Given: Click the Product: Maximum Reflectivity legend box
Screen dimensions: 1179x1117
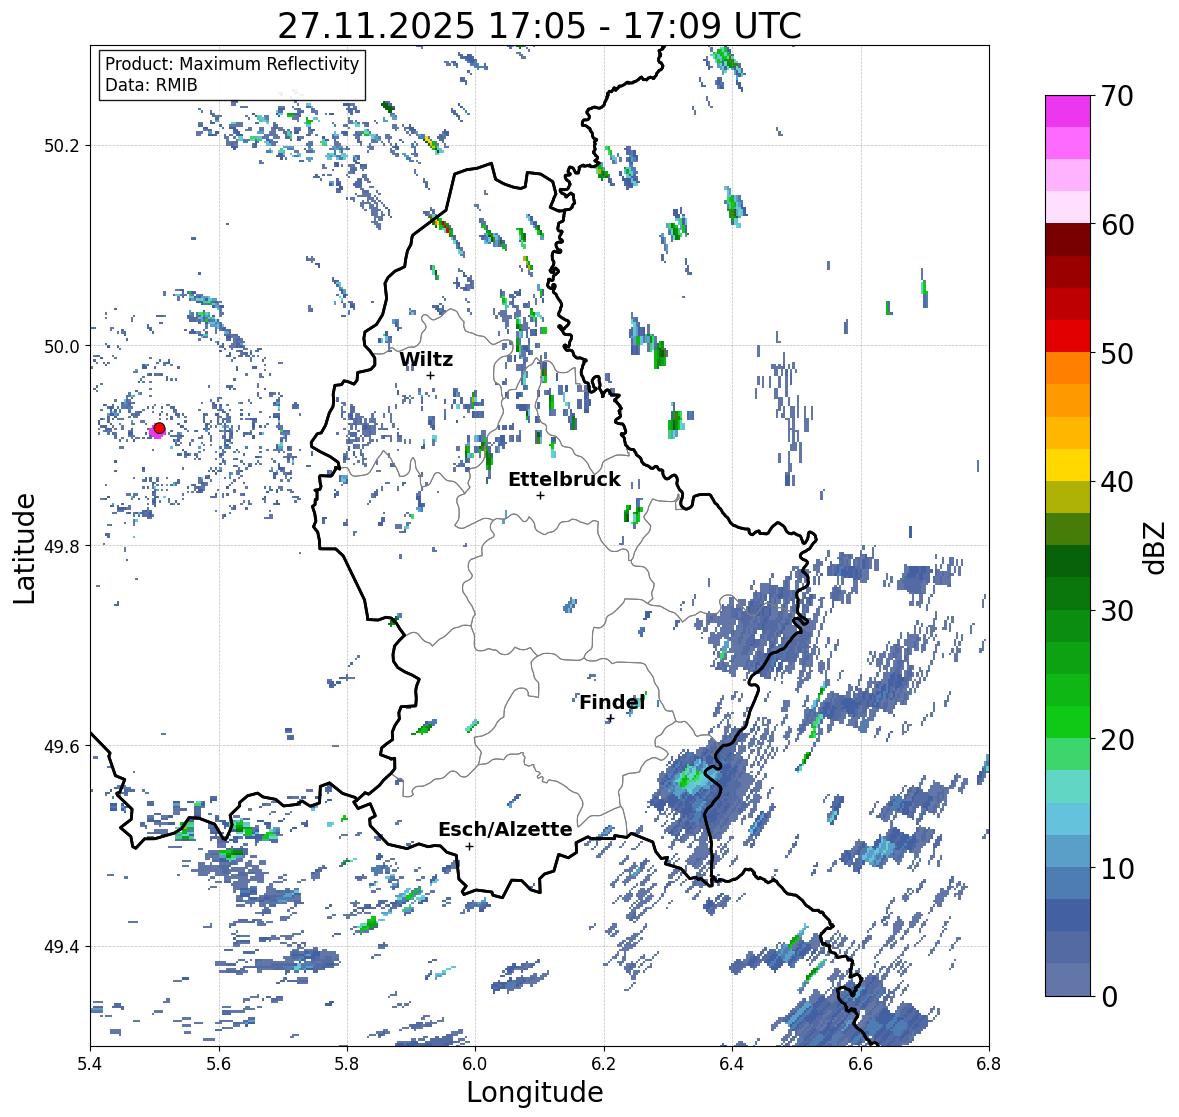Looking at the screenshot, I should 232,74.
